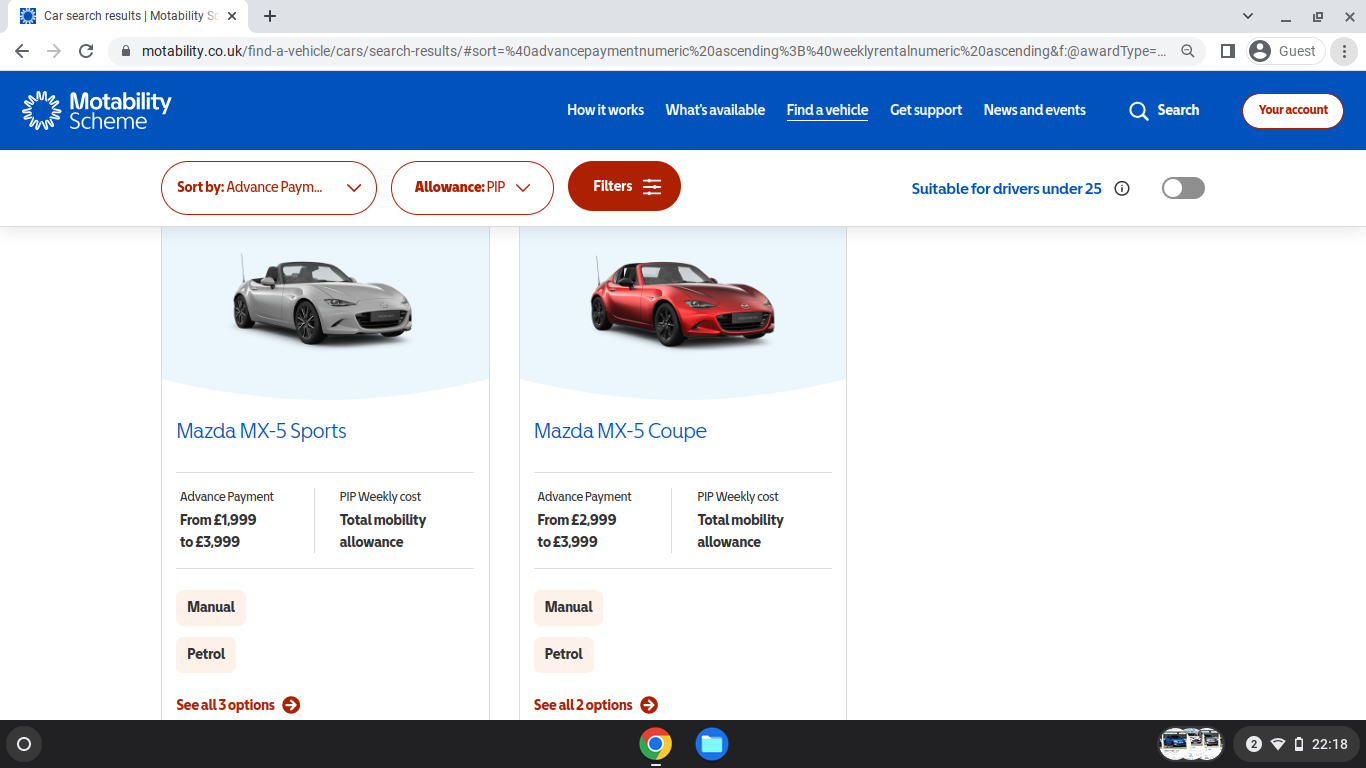Open the Sort by Advance Payment dropdown
The image size is (1366, 768).
(269, 188)
